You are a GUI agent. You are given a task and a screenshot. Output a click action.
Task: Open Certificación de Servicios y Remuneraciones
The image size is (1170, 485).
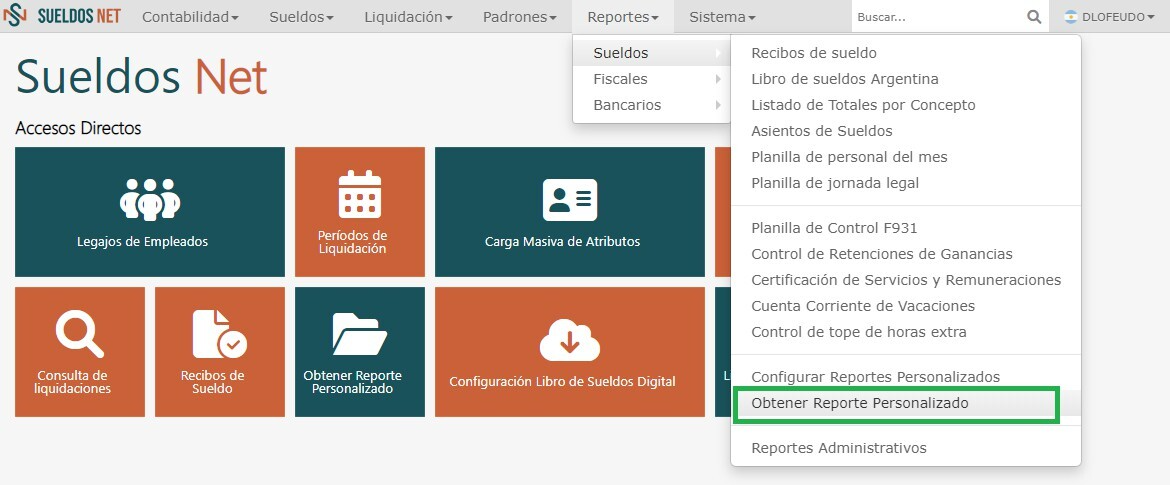[905, 280]
